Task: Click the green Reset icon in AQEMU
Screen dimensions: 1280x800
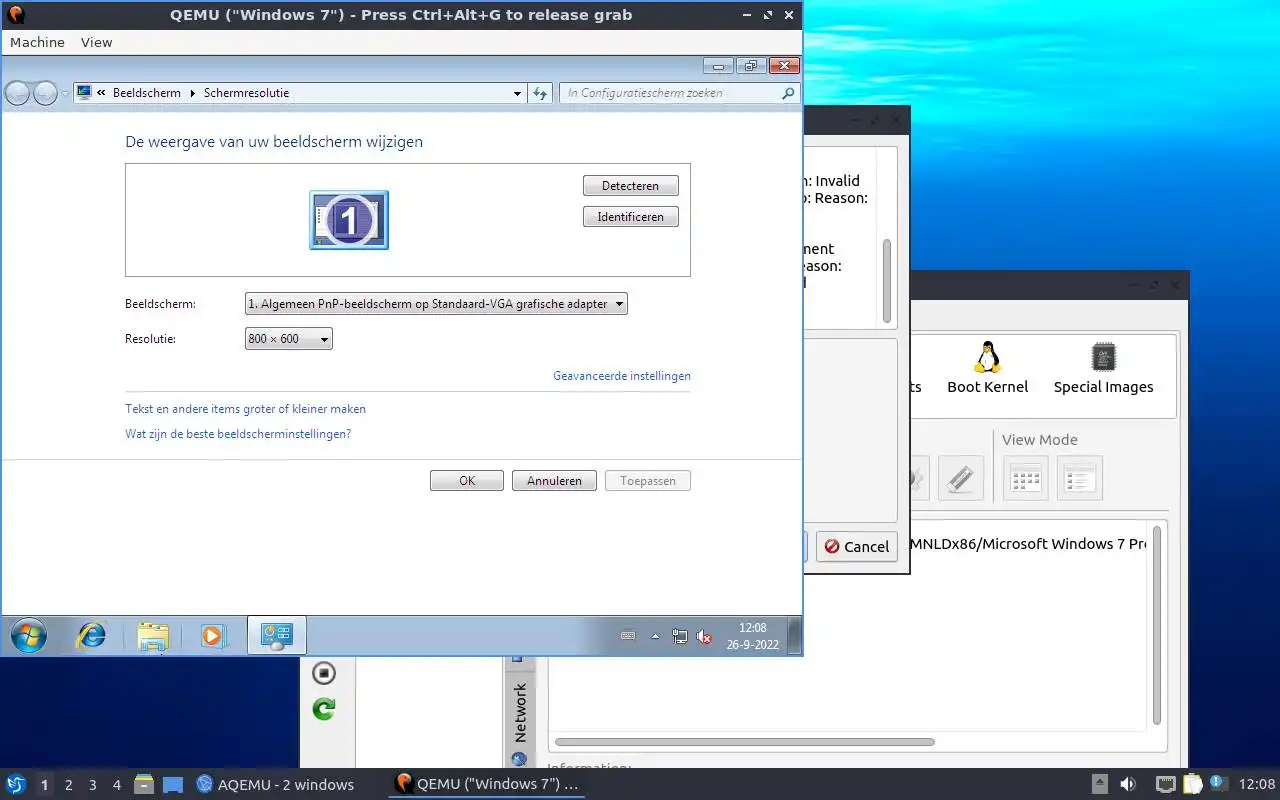Action: point(324,709)
